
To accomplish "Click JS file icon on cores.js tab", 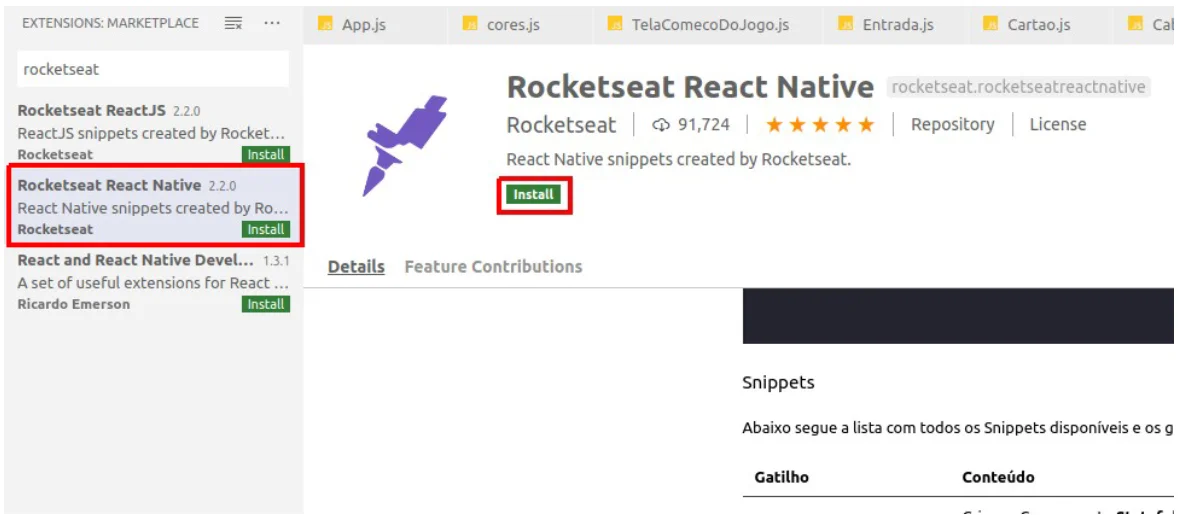I will tap(470, 24).
